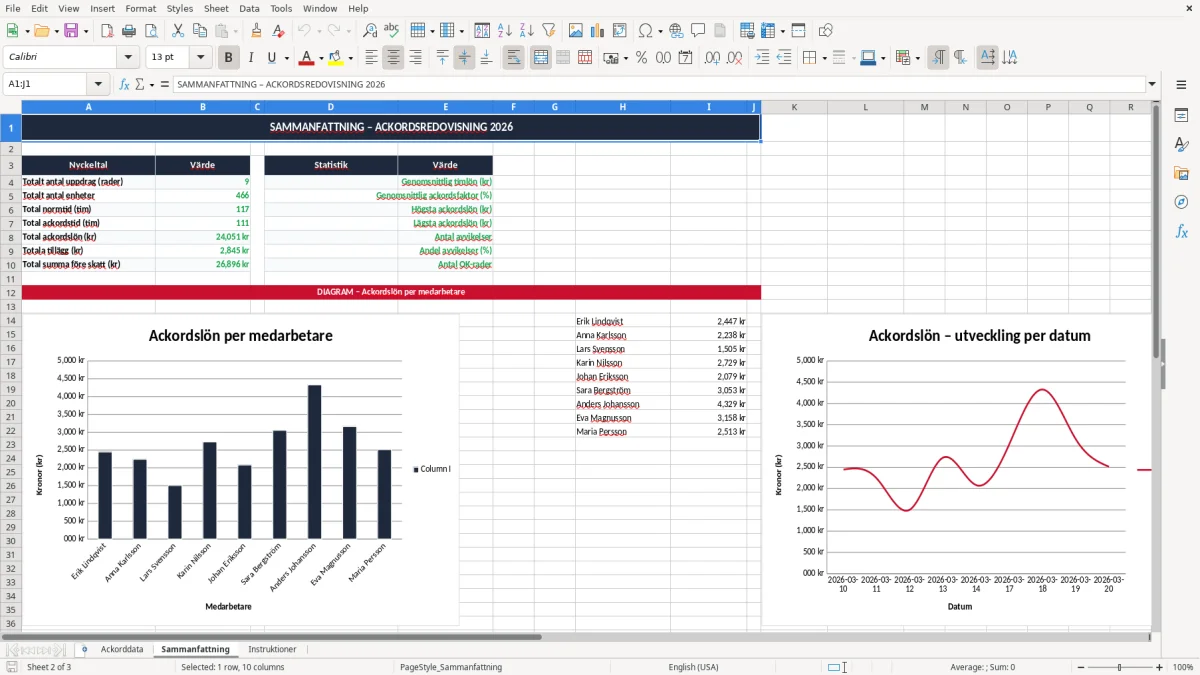
Task: Expand the Name Box dropdown arrow
Action: tap(98, 84)
